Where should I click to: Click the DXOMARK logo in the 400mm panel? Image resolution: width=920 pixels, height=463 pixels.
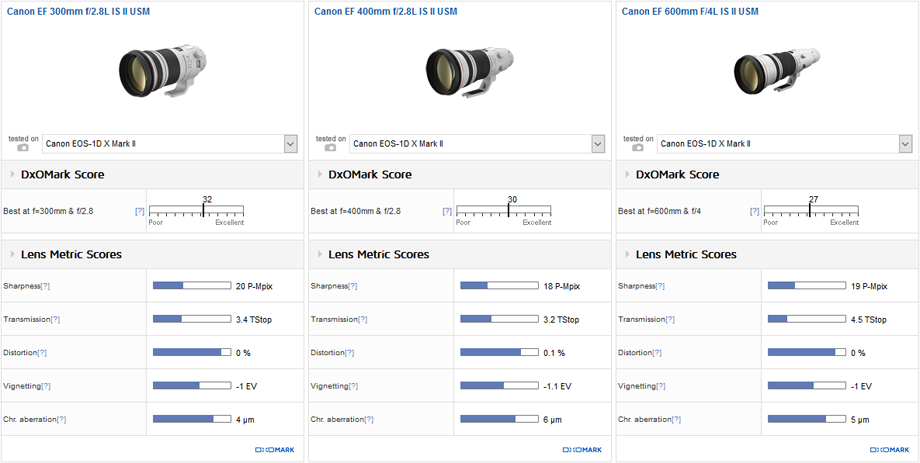(582, 450)
